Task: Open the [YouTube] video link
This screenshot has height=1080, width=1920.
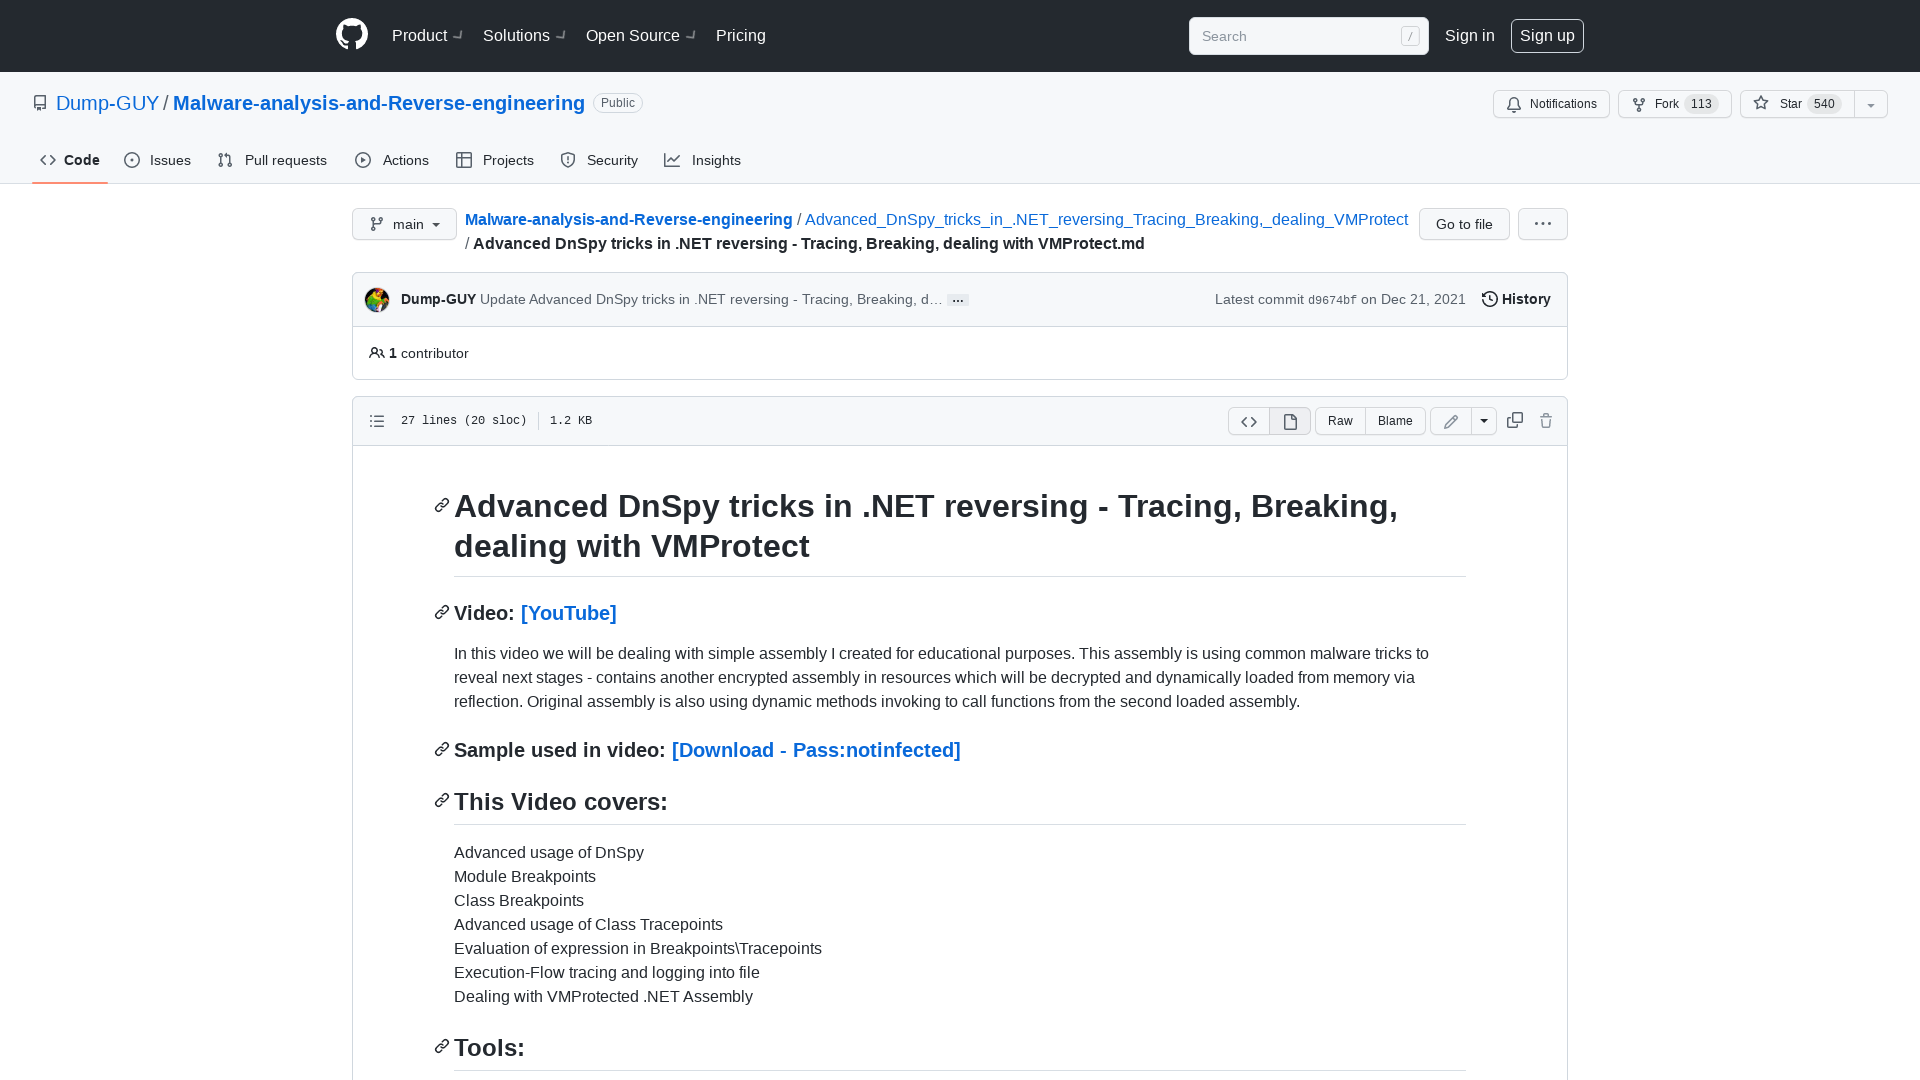Action: [x=568, y=613]
